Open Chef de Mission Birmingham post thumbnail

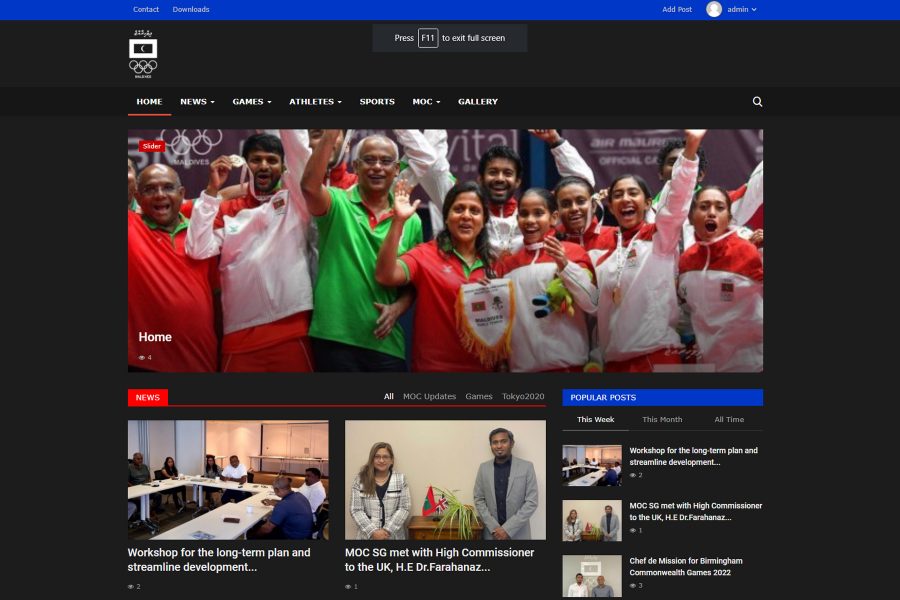[591, 576]
